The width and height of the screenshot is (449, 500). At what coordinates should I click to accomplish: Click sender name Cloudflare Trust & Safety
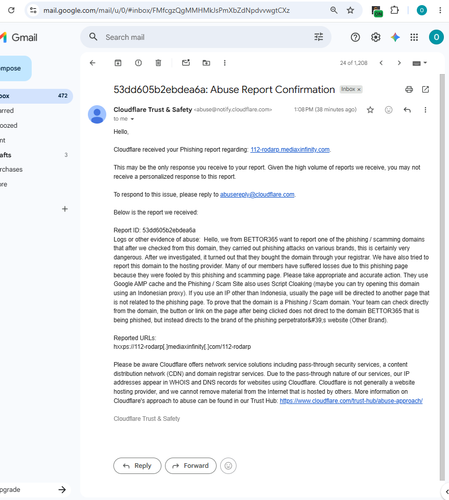[153, 109]
